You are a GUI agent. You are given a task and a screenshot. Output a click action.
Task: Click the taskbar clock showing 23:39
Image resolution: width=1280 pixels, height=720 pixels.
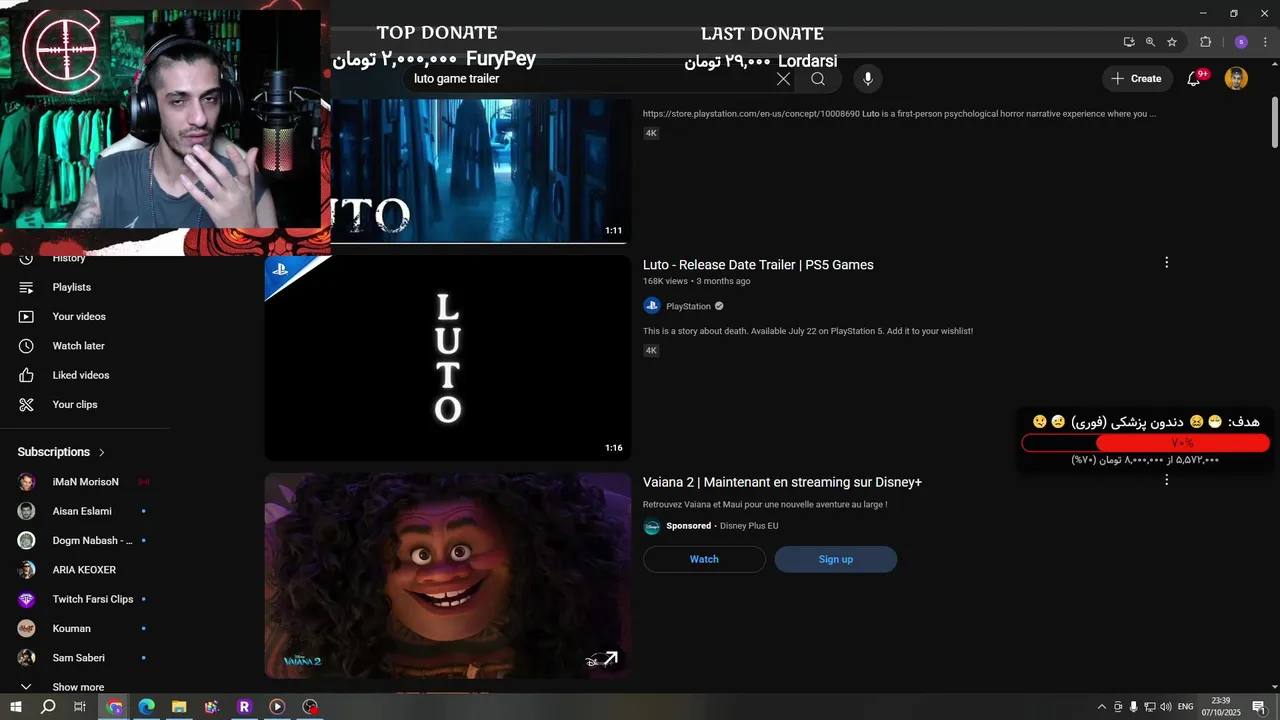(x=1221, y=707)
